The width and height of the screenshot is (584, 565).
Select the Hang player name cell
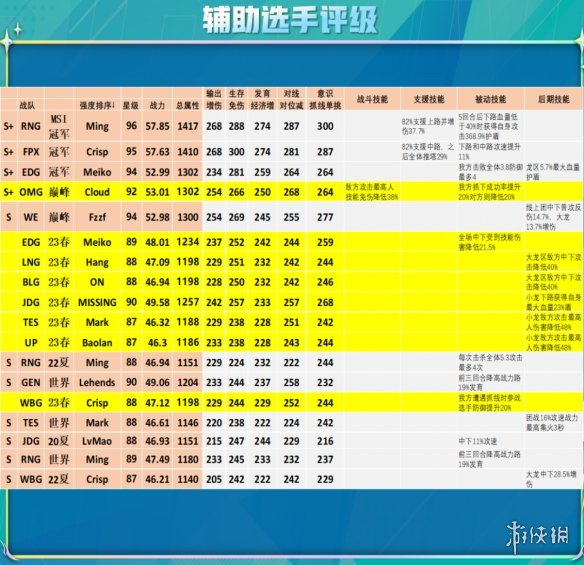[x=97, y=263]
